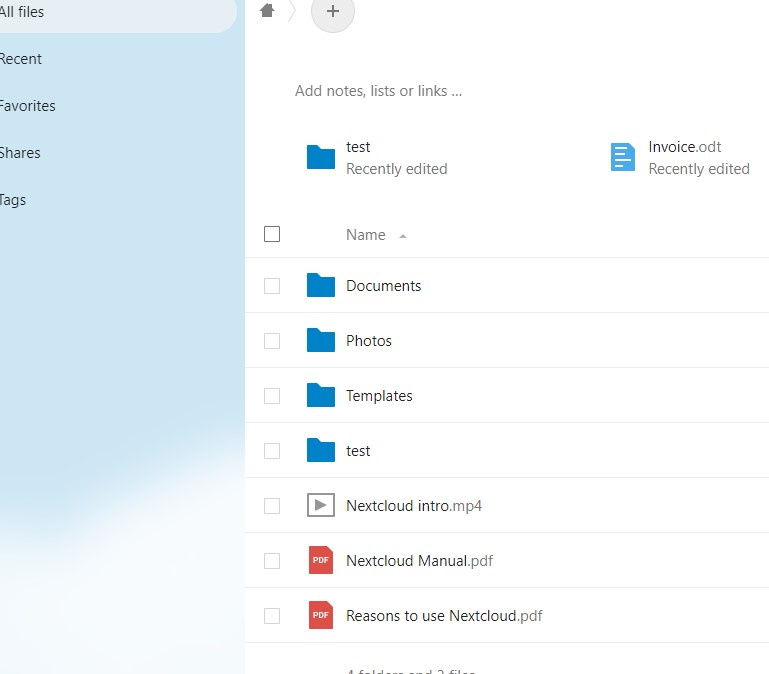The image size is (769, 674).
Task: Select the Documents folder checkbox
Action: 272,285
